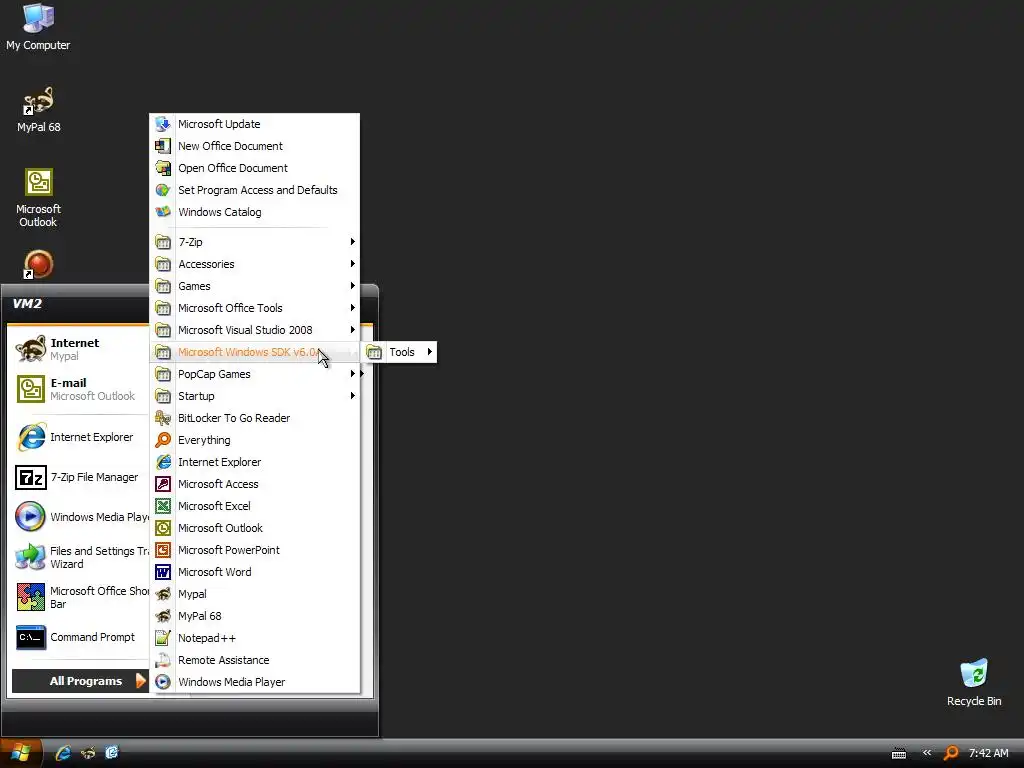Open Set Program Access and Defaults

(255, 190)
